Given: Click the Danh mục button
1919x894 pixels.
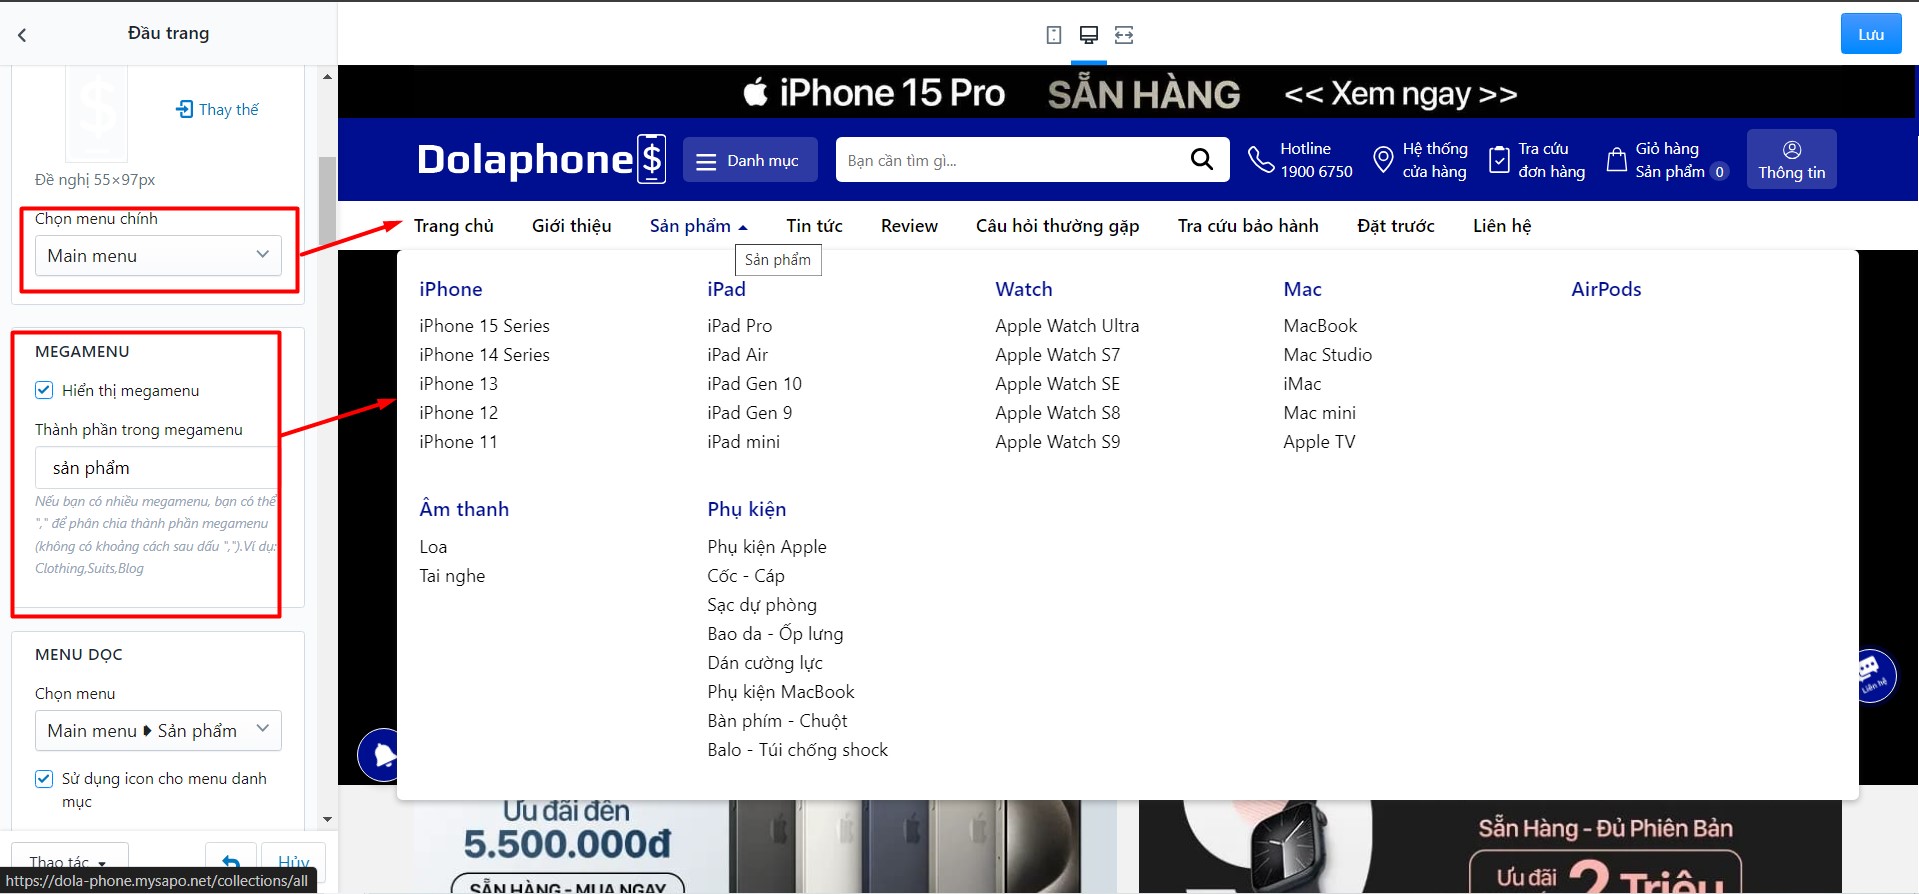Looking at the screenshot, I should pos(750,160).
